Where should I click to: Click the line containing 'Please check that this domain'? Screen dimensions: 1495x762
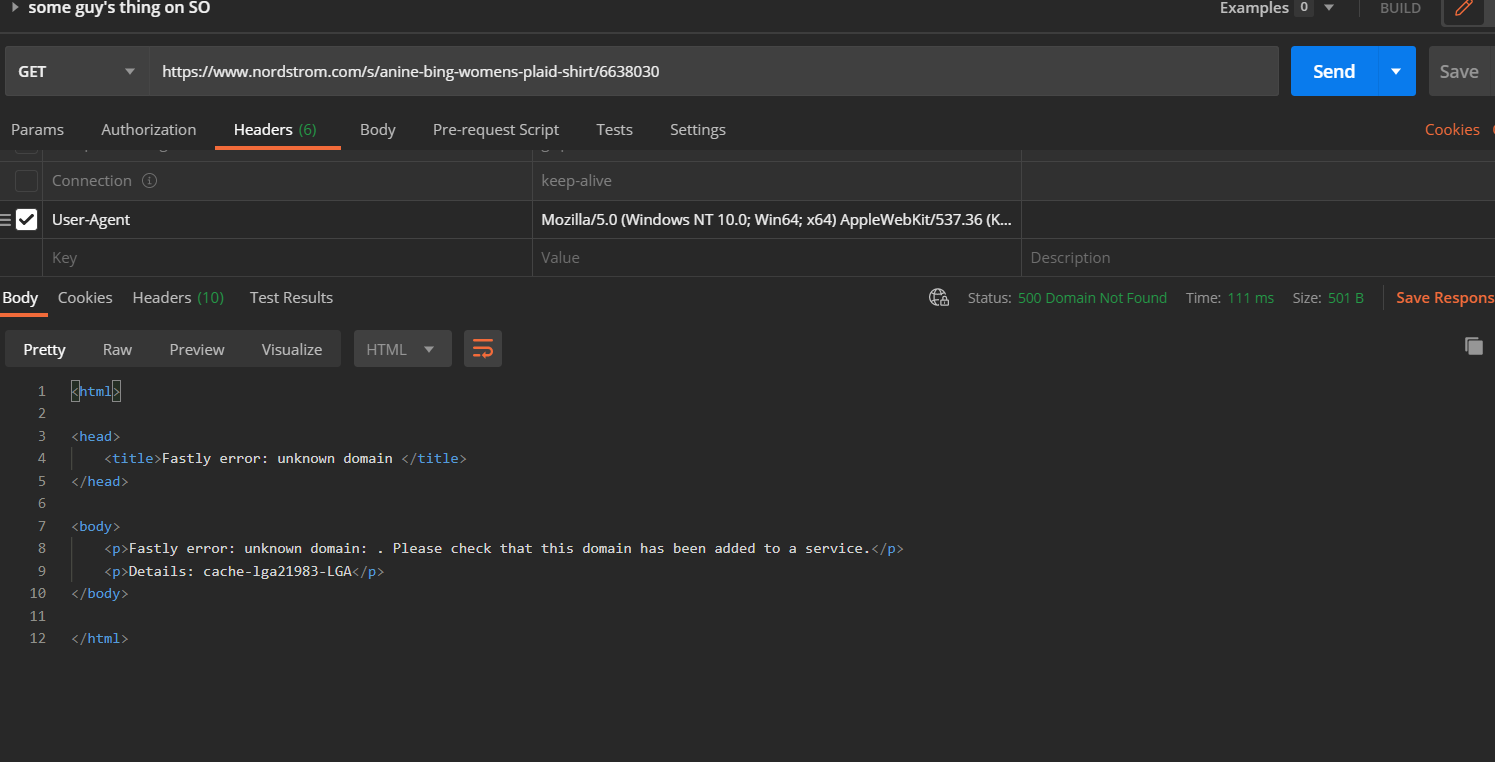(x=503, y=548)
